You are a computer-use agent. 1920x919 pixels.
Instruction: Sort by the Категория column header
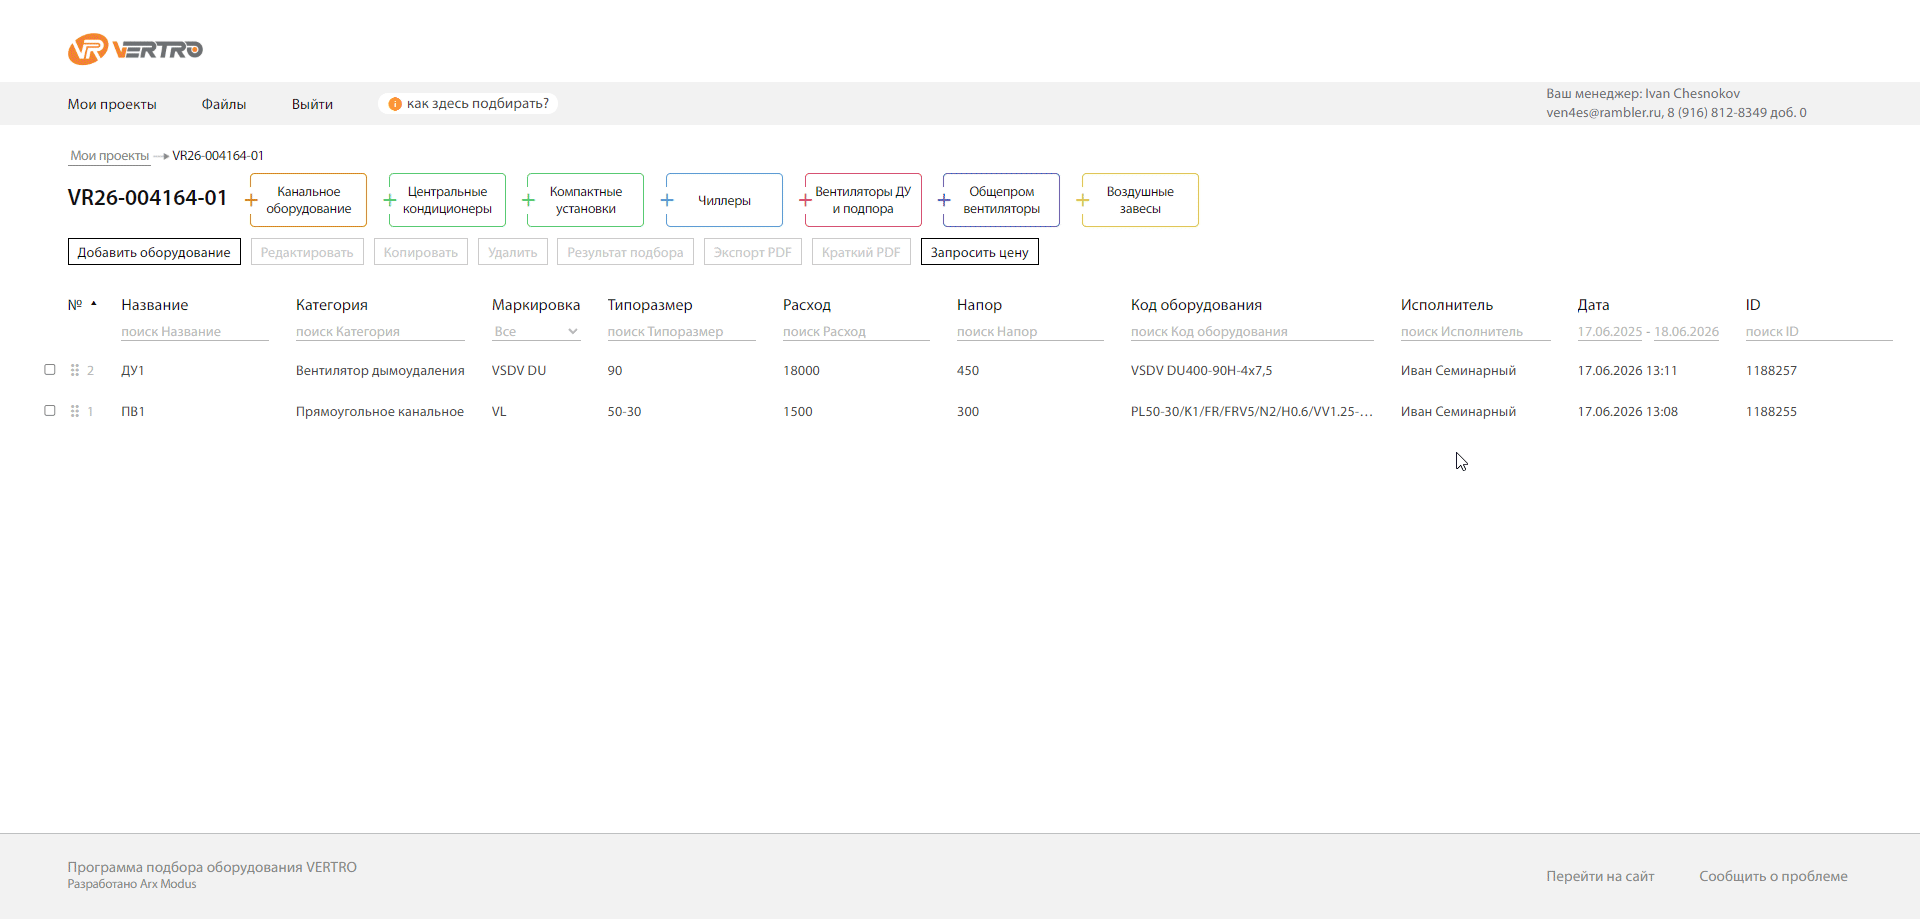pyautogui.click(x=332, y=305)
